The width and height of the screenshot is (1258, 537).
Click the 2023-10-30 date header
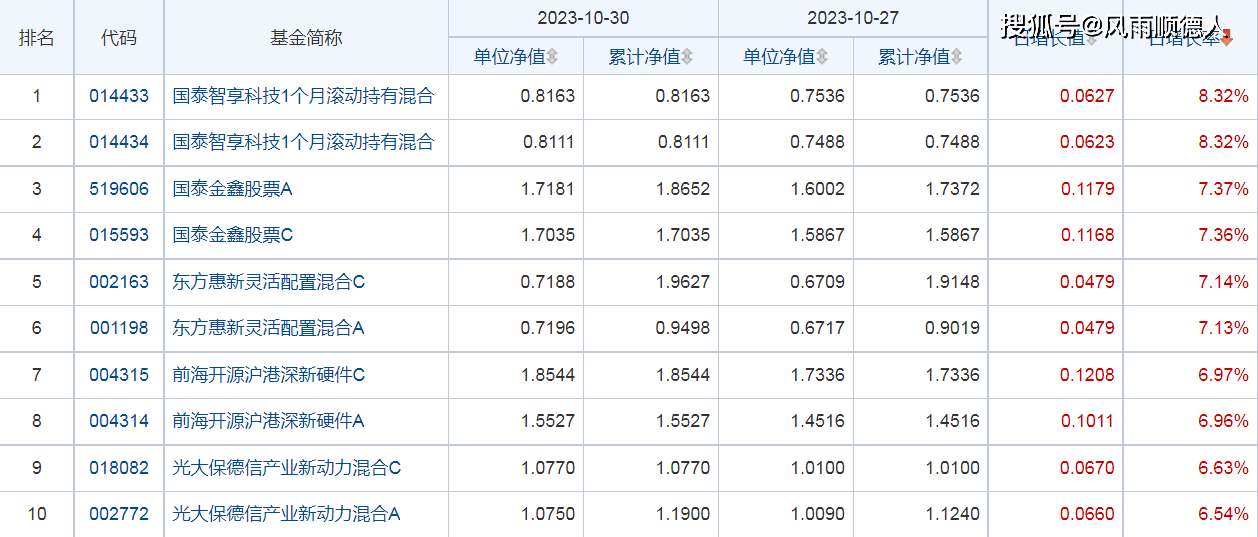click(x=583, y=19)
